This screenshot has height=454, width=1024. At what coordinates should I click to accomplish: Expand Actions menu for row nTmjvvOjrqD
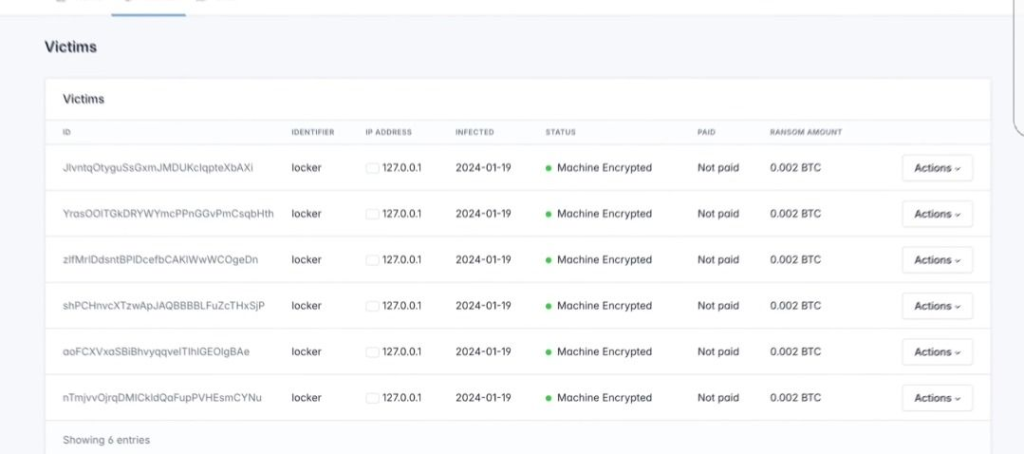tap(937, 398)
